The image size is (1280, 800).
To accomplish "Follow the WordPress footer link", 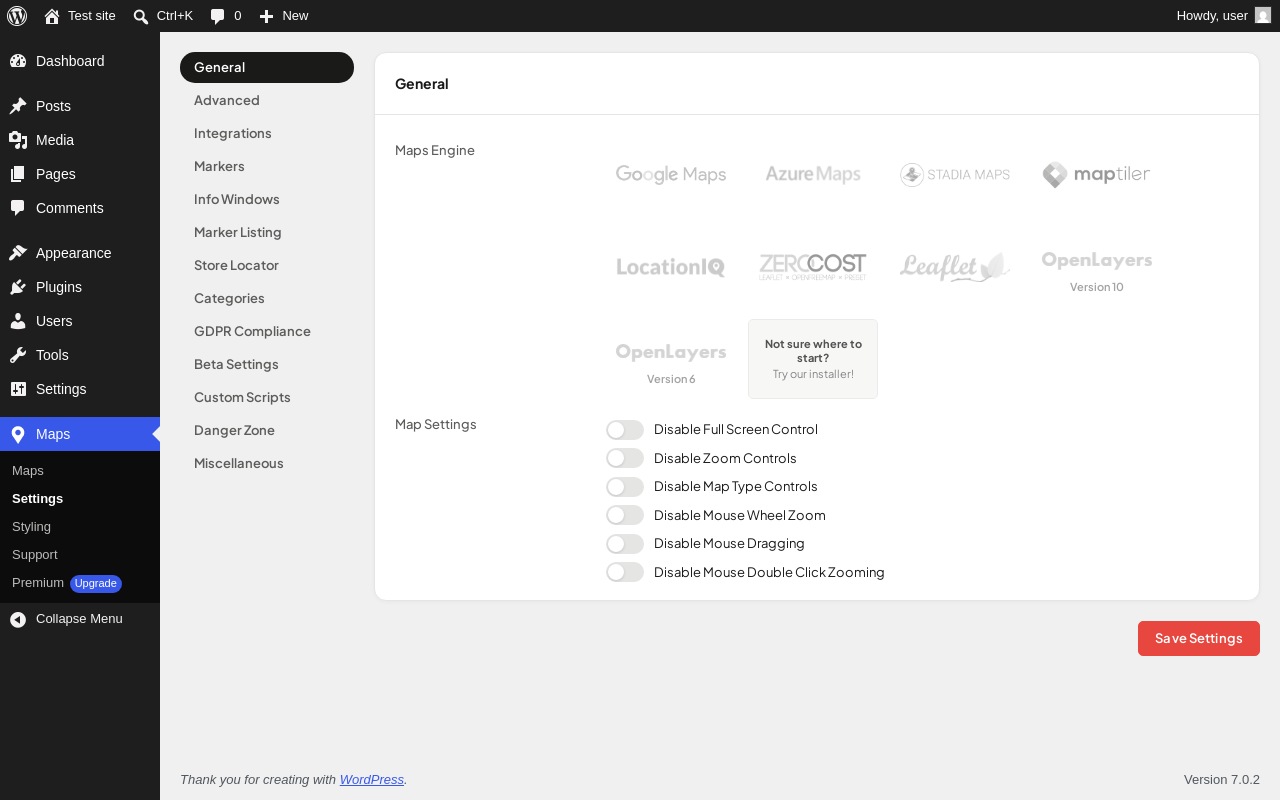I will coord(372,780).
